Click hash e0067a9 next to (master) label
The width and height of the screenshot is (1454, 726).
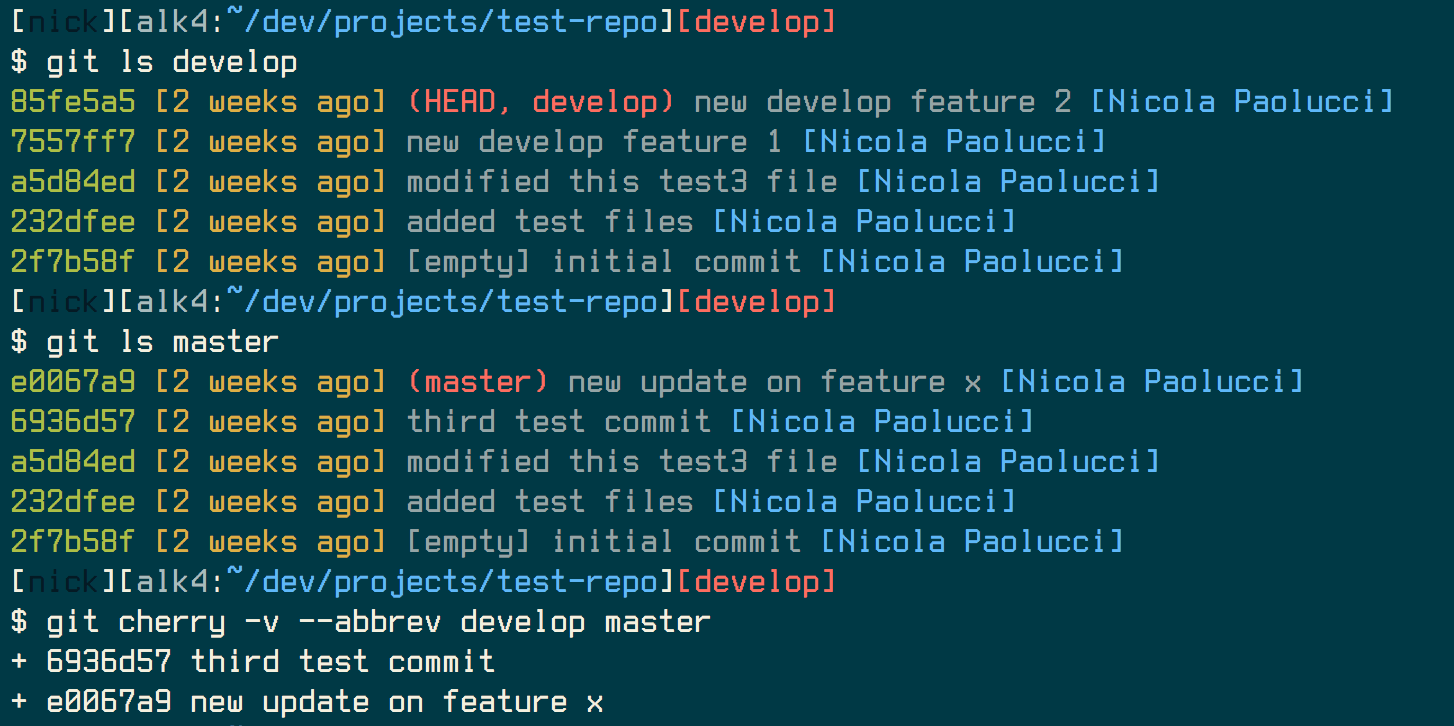coord(73,382)
